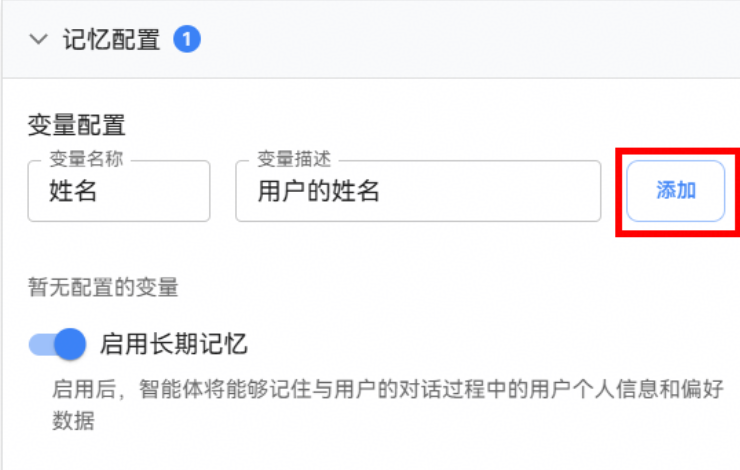Click the 变量描述 floating label
The width and height of the screenshot is (740, 470).
point(294,160)
